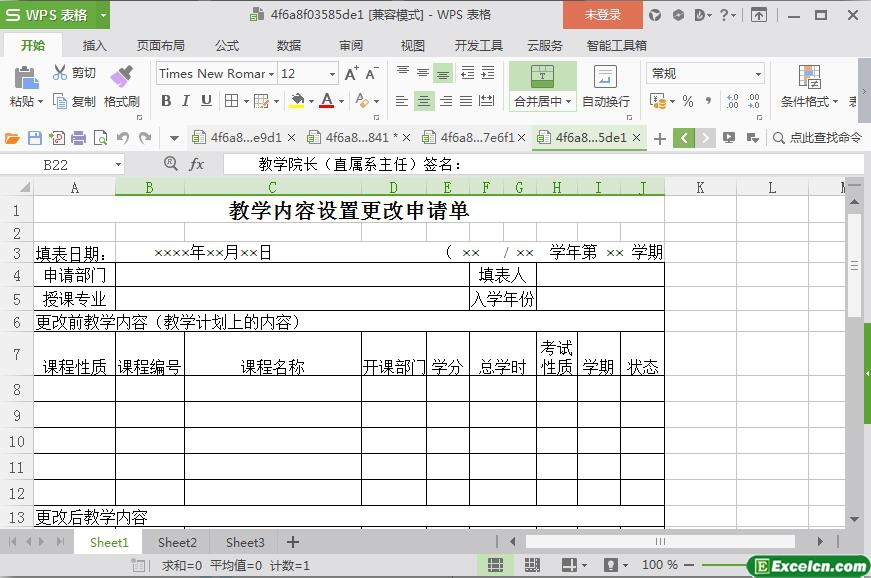Image resolution: width=871 pixels, height=578 pixels.
Task: Click the vertical scrollbar down arrow
Action: coord(855,519)
